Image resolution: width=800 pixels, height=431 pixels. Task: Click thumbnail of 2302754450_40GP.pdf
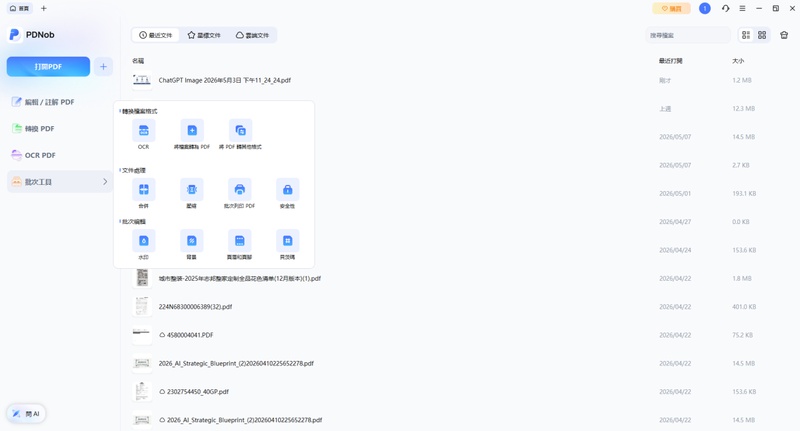pyautogui.click(x=142, y=392)
